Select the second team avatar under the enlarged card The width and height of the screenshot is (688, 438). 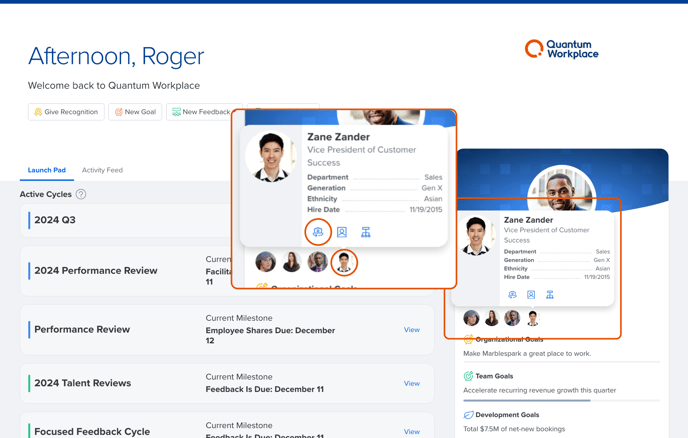point(291,262)
